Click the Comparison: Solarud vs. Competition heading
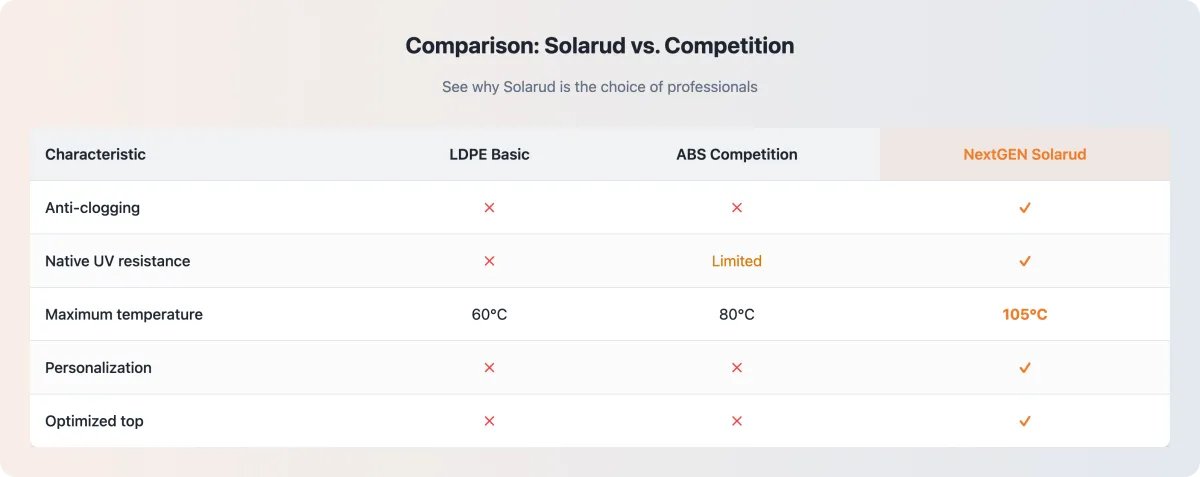Viewport: 1200px width, 477px height. pyautogui.click(x=600, y=46)
